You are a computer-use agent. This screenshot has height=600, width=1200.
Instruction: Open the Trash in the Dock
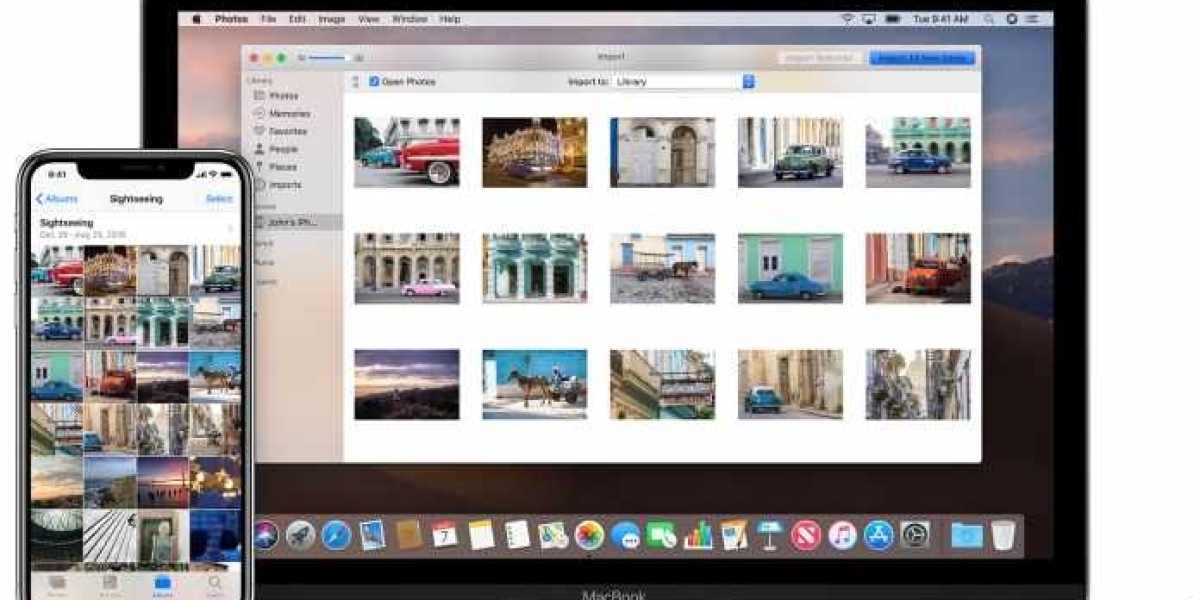[x=1003, y=535]
